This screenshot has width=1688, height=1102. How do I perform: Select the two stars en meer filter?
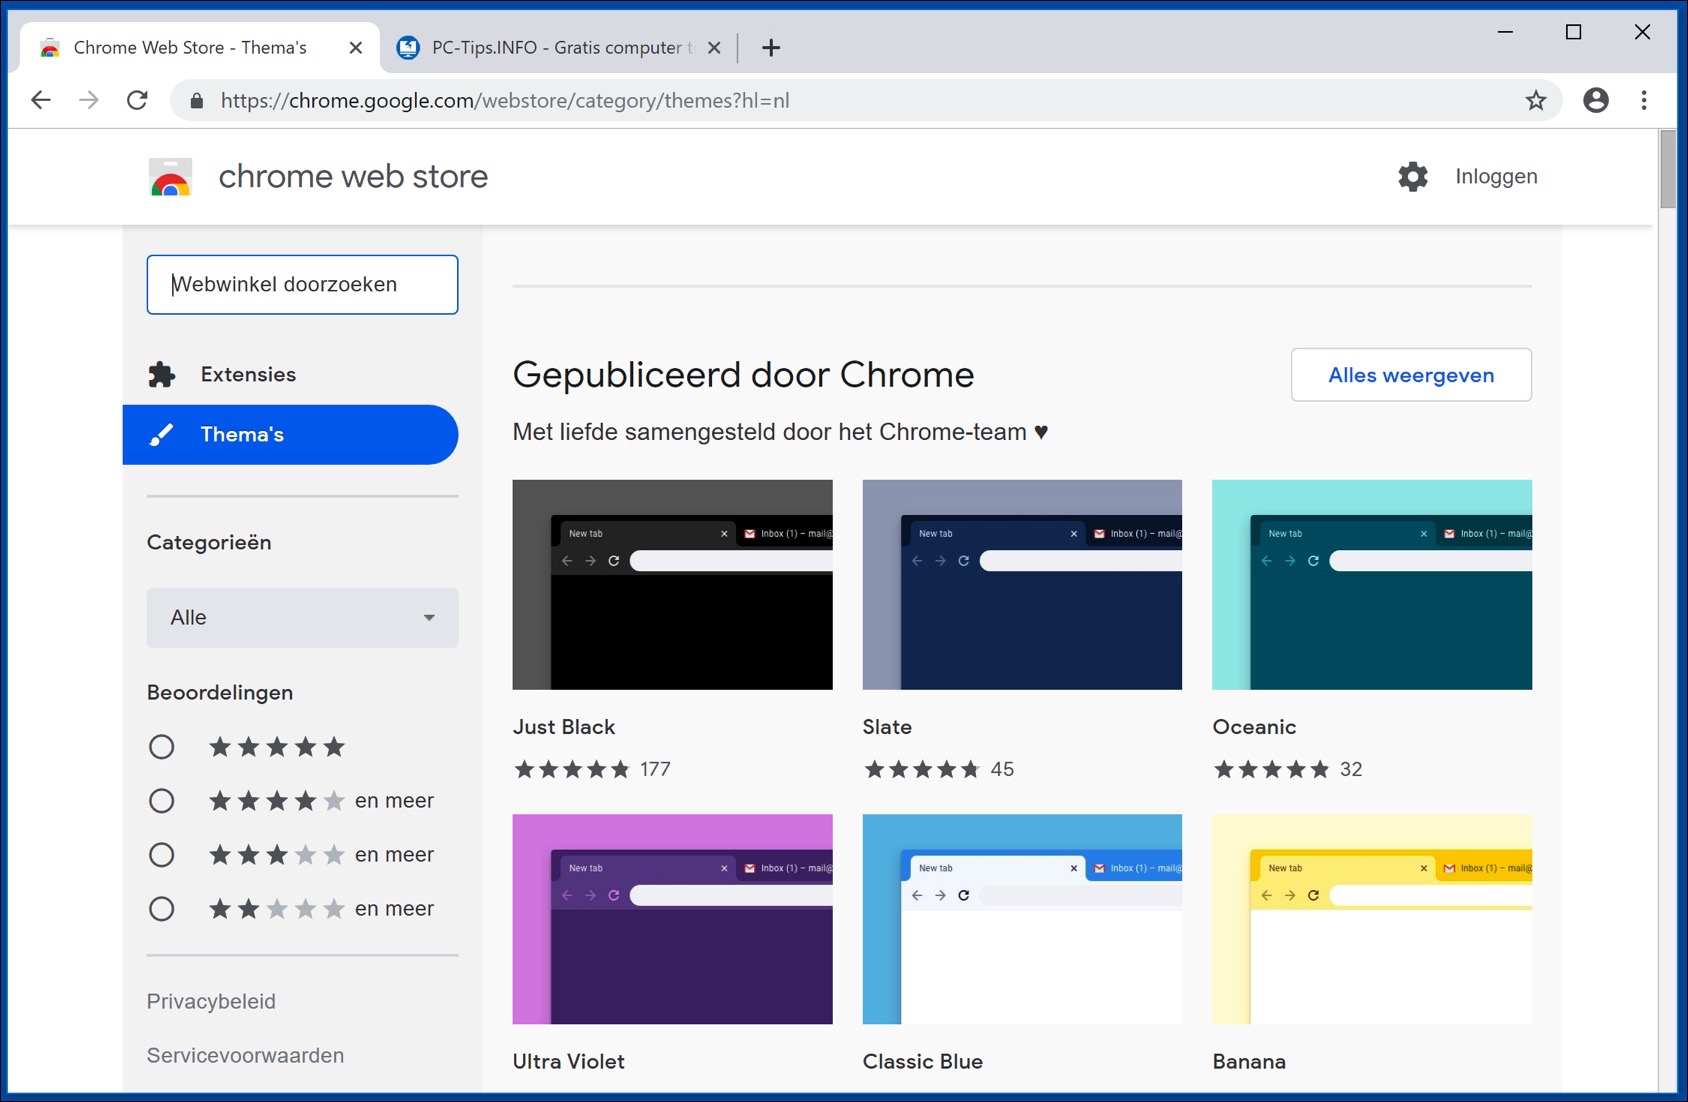[x=161, y=909]
